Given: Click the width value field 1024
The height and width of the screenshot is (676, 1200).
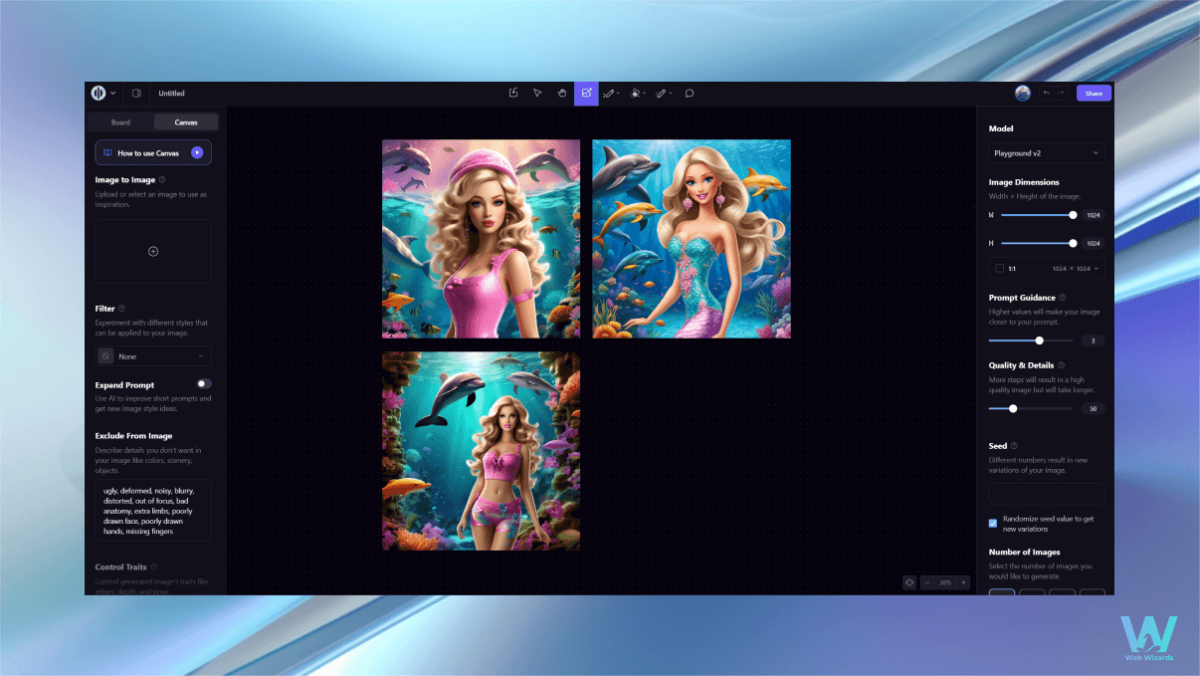Looking at the screenshot, I should pos(1093,215).
